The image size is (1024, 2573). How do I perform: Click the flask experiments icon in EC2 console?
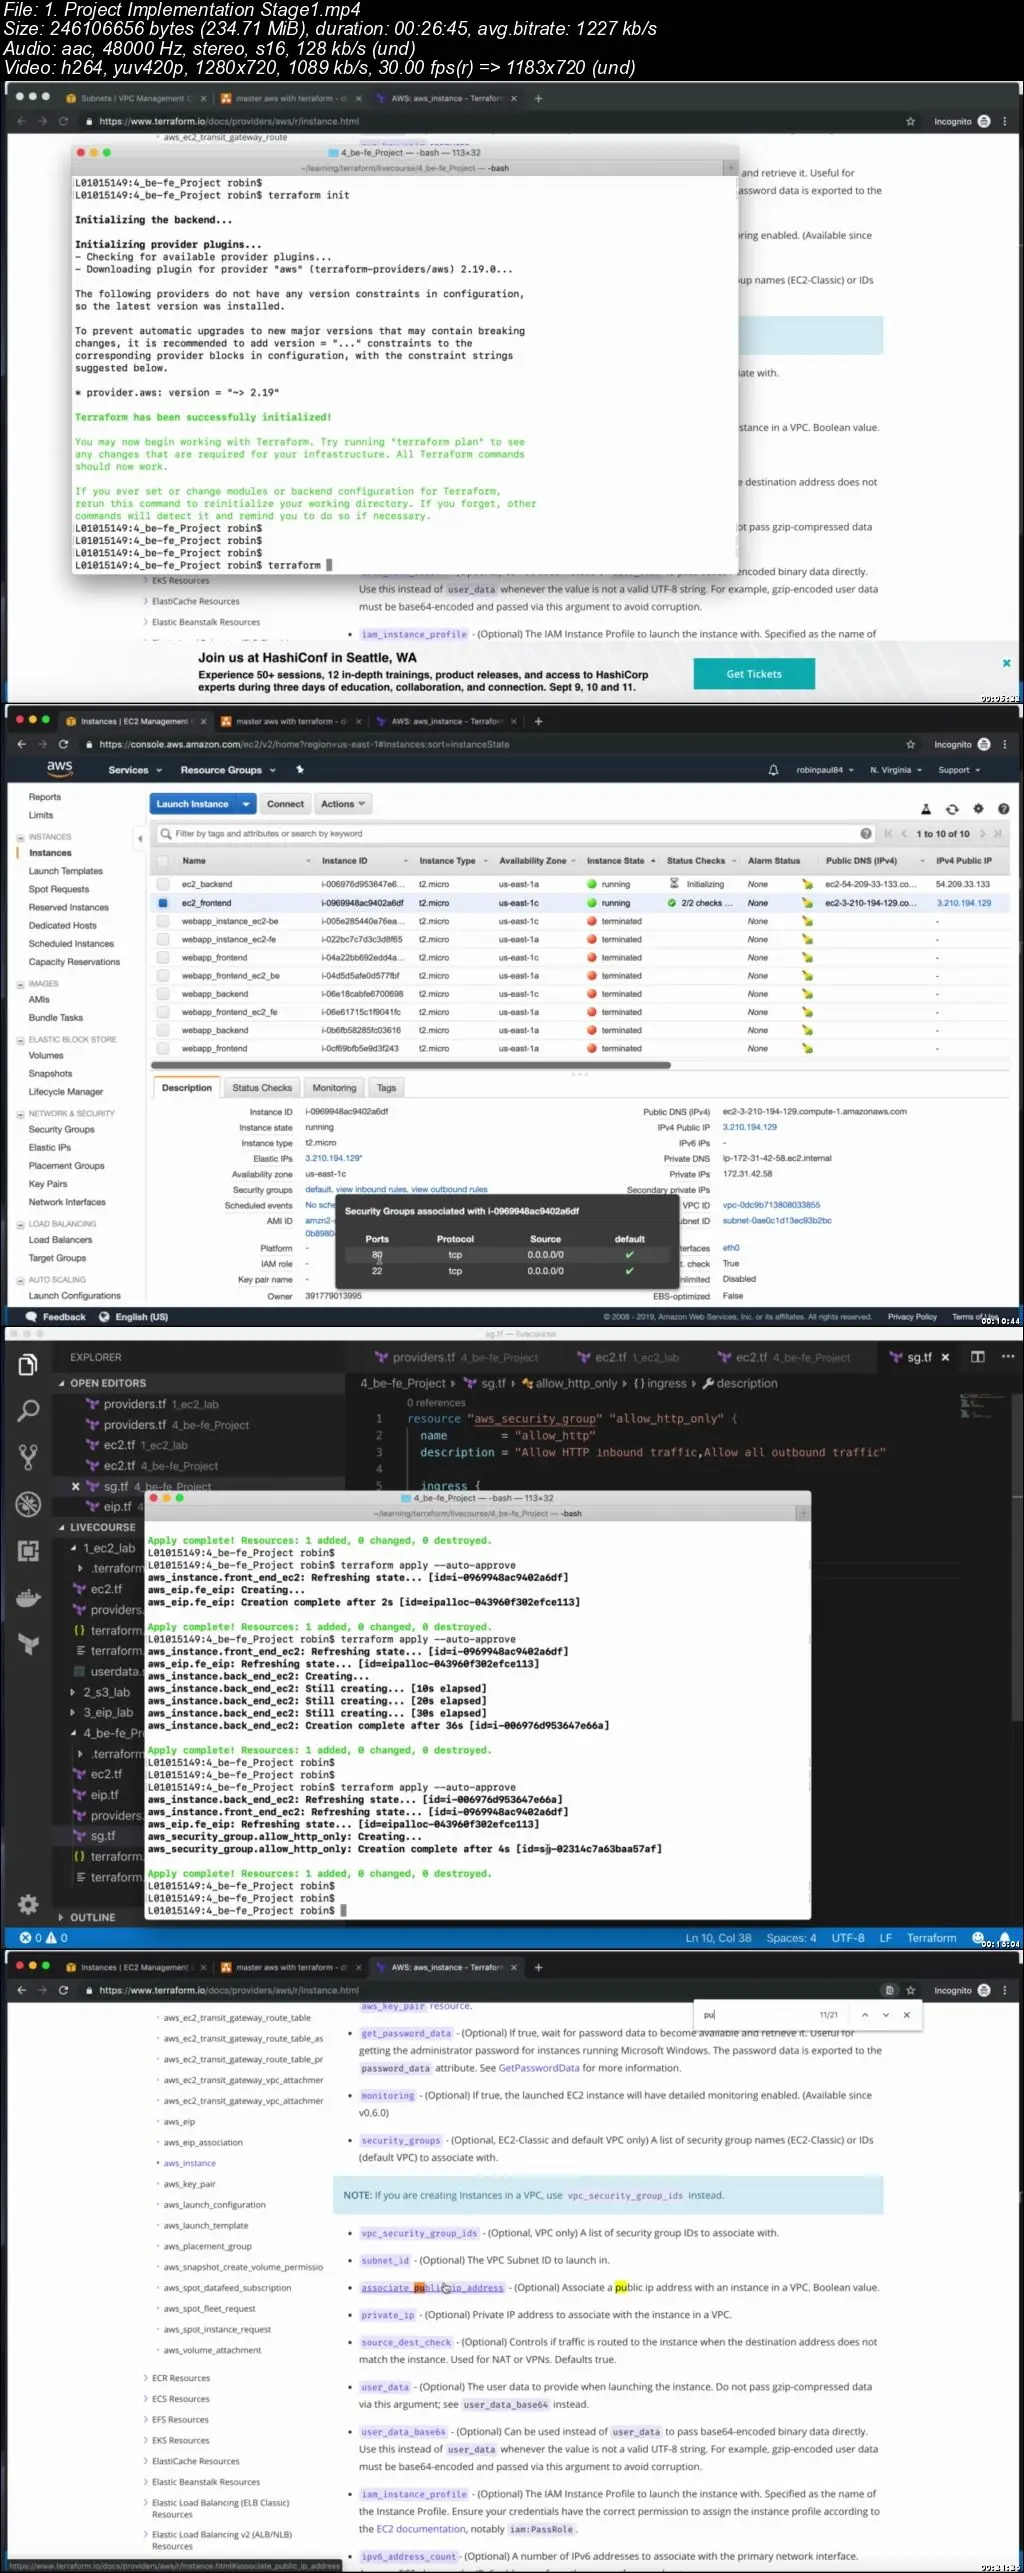926,809
